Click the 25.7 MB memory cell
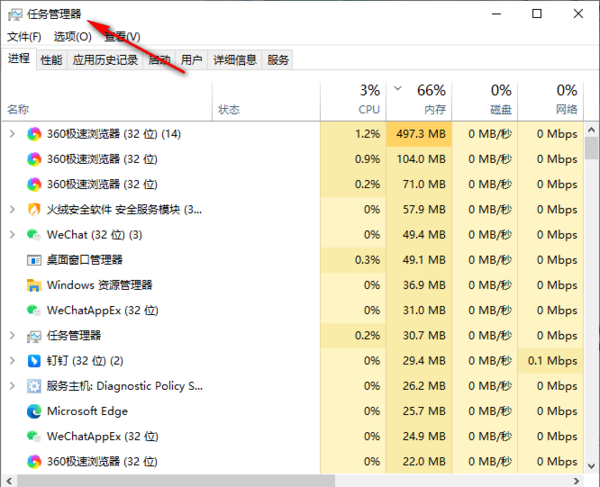 pos(419,411)
